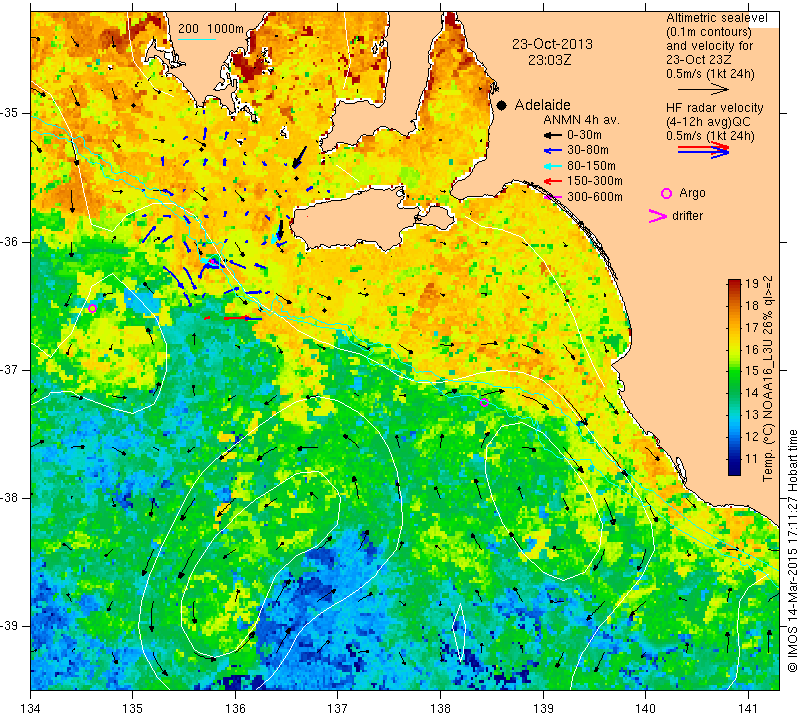Click the black Adelaide city dot marker
Image resolution: width=800 pixels, height=720 pixels.
click(x=502, y=105)
